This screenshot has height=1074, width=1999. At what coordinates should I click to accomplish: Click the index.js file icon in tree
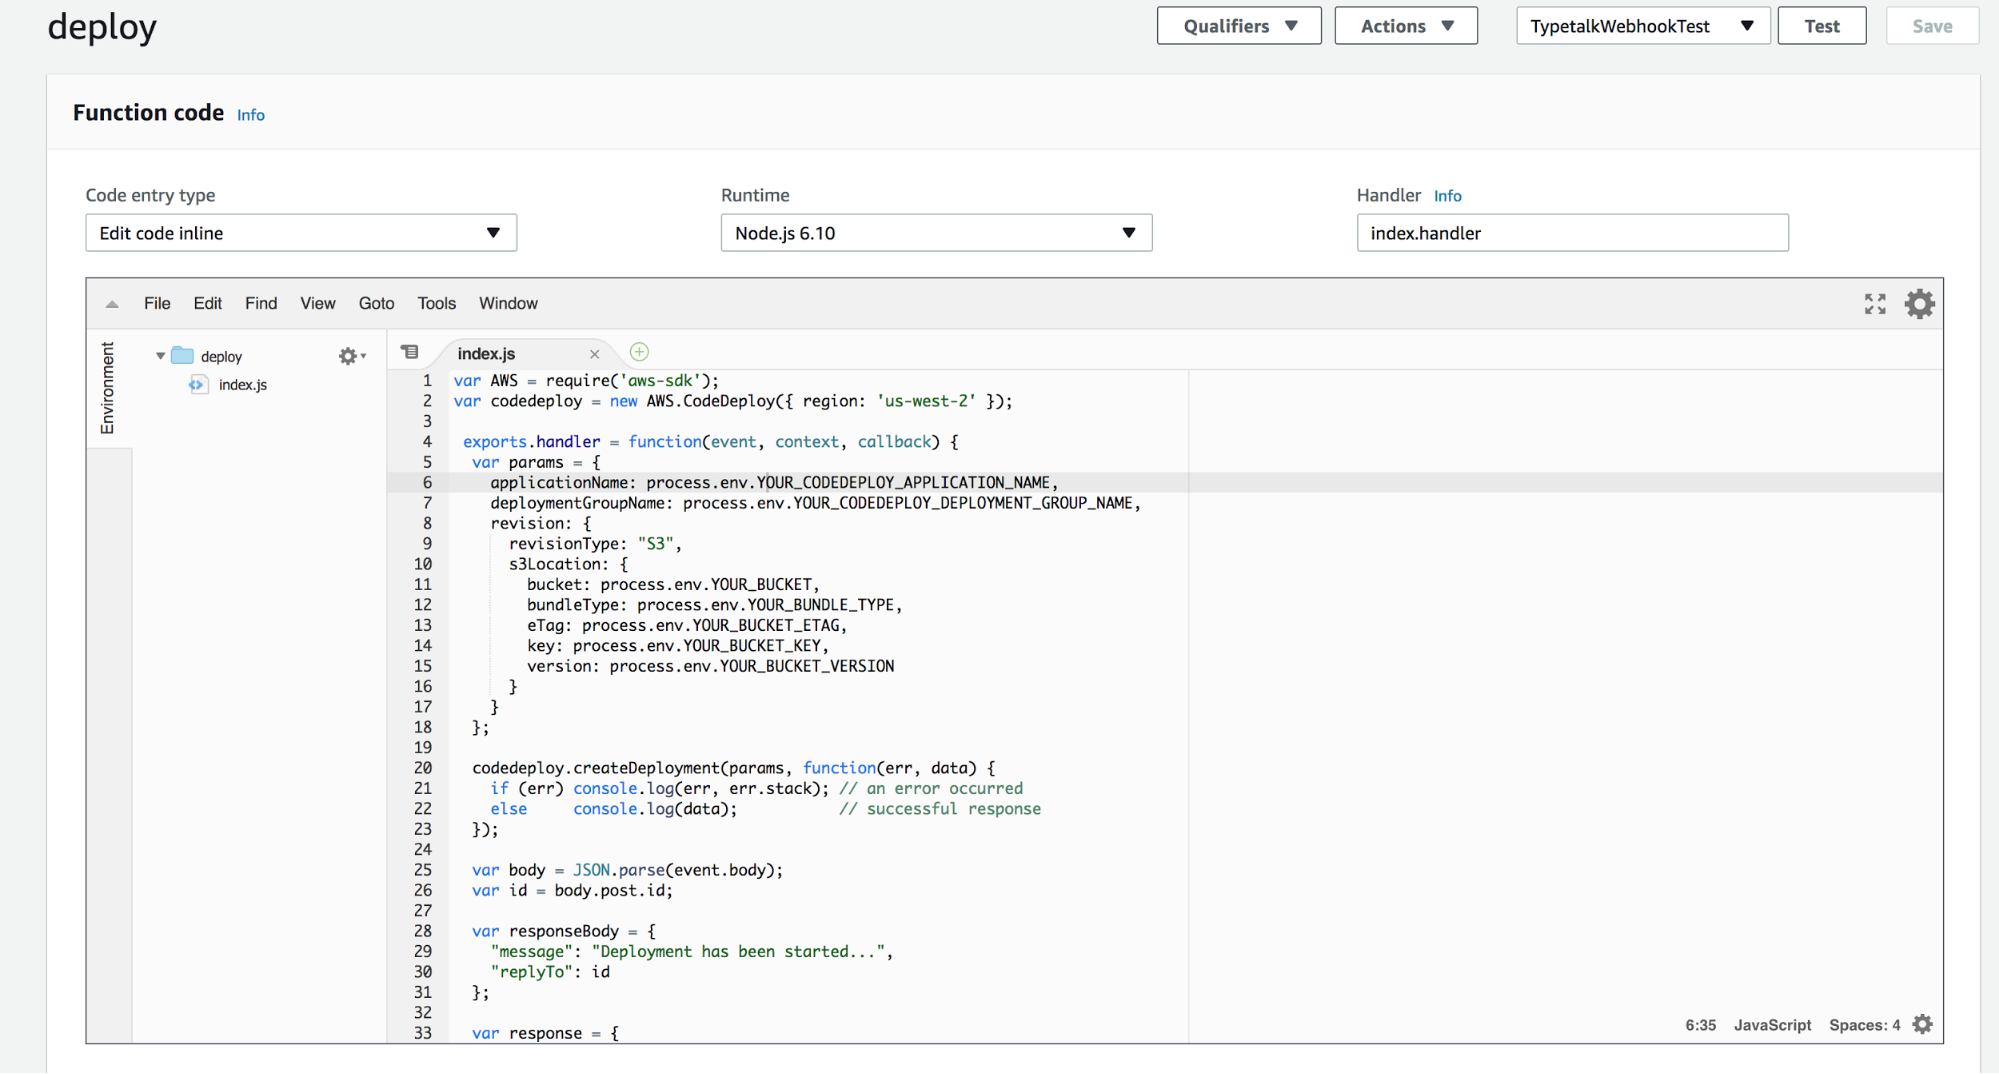click(x=198, y=385)
